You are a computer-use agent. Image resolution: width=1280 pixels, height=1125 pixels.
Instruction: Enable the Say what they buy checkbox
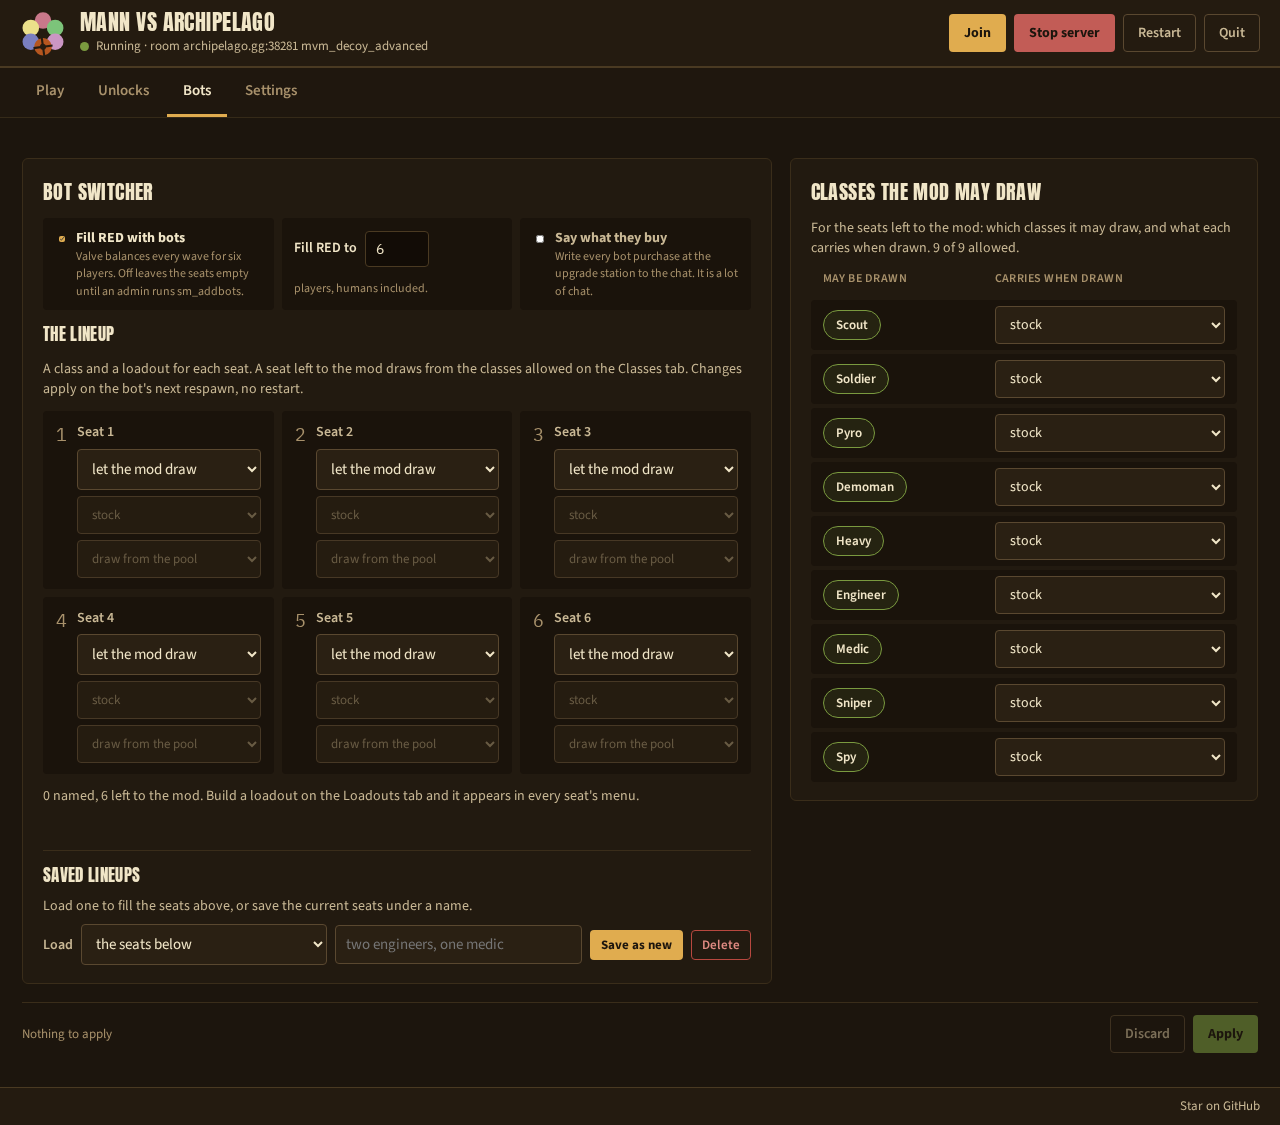click(x=540, y=239)
